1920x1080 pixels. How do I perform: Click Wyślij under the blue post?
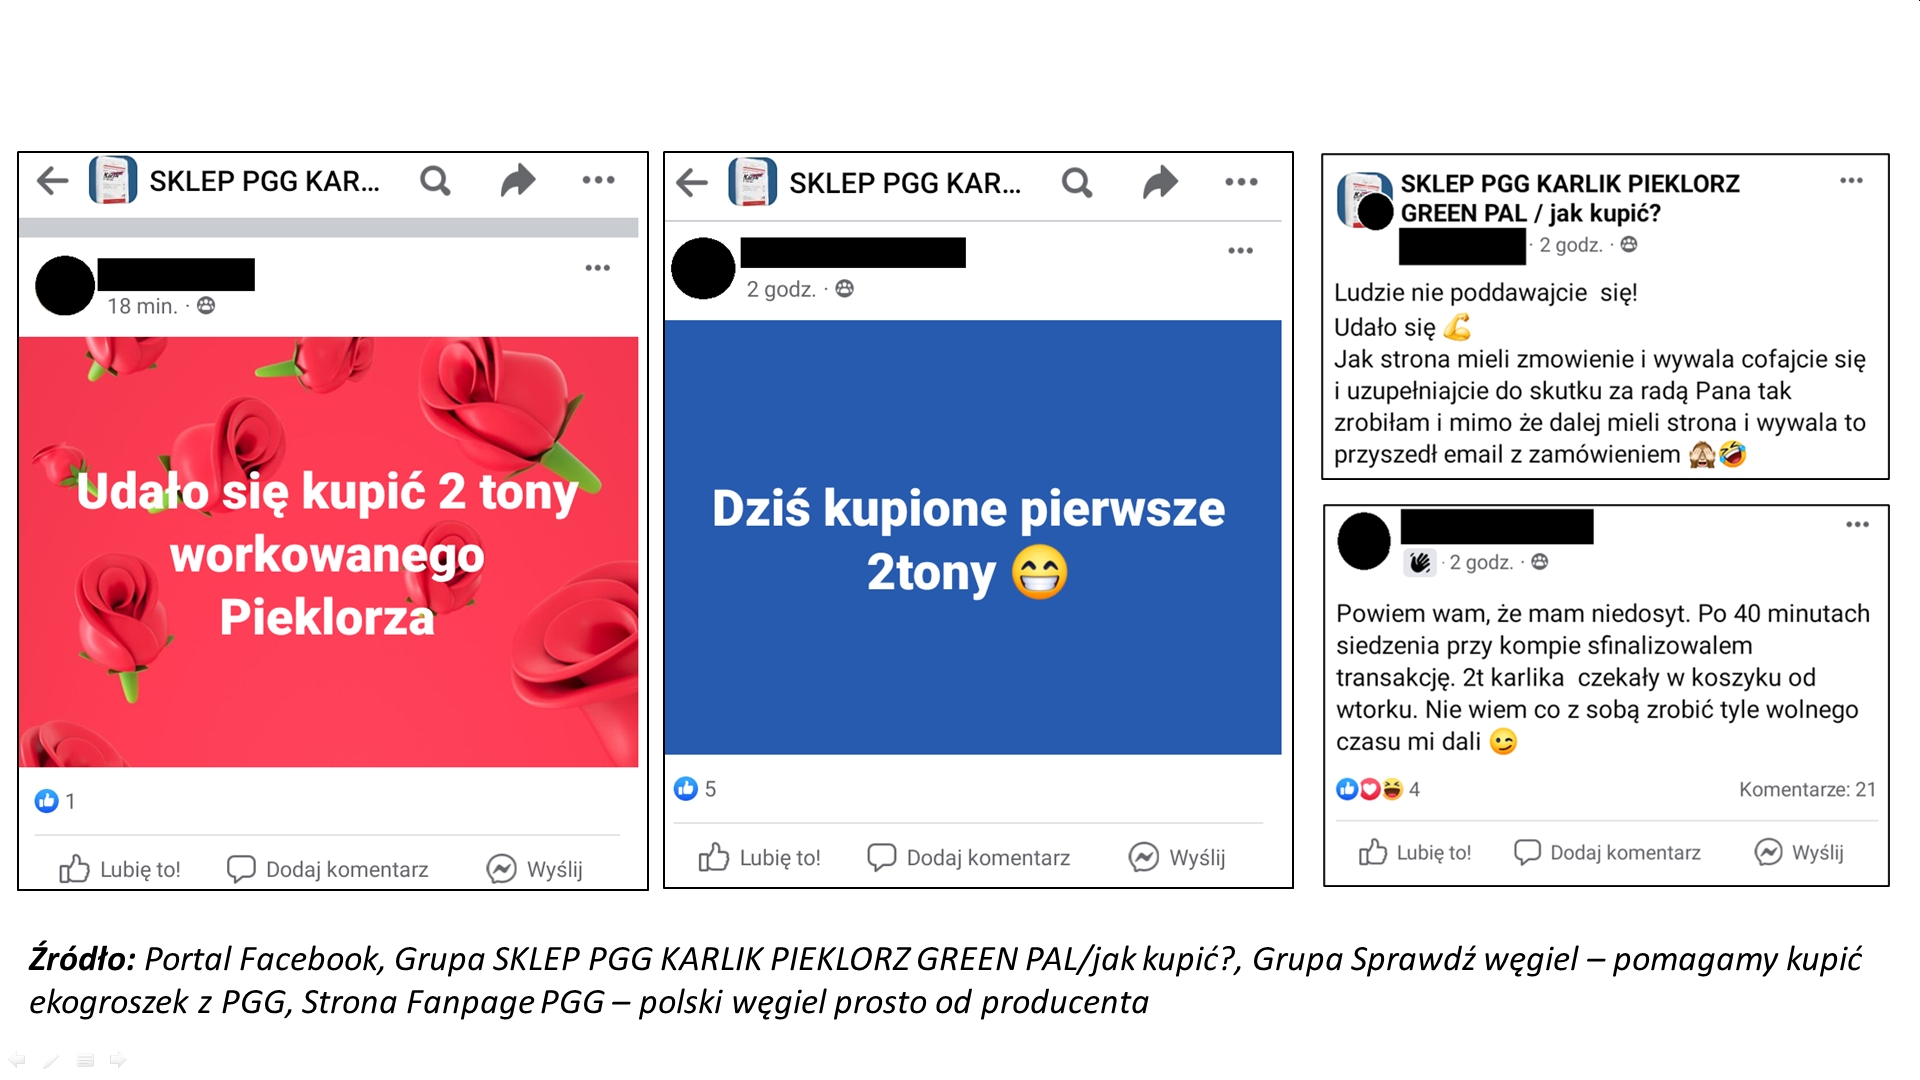pyautogui.click(x=1177, y=857)
